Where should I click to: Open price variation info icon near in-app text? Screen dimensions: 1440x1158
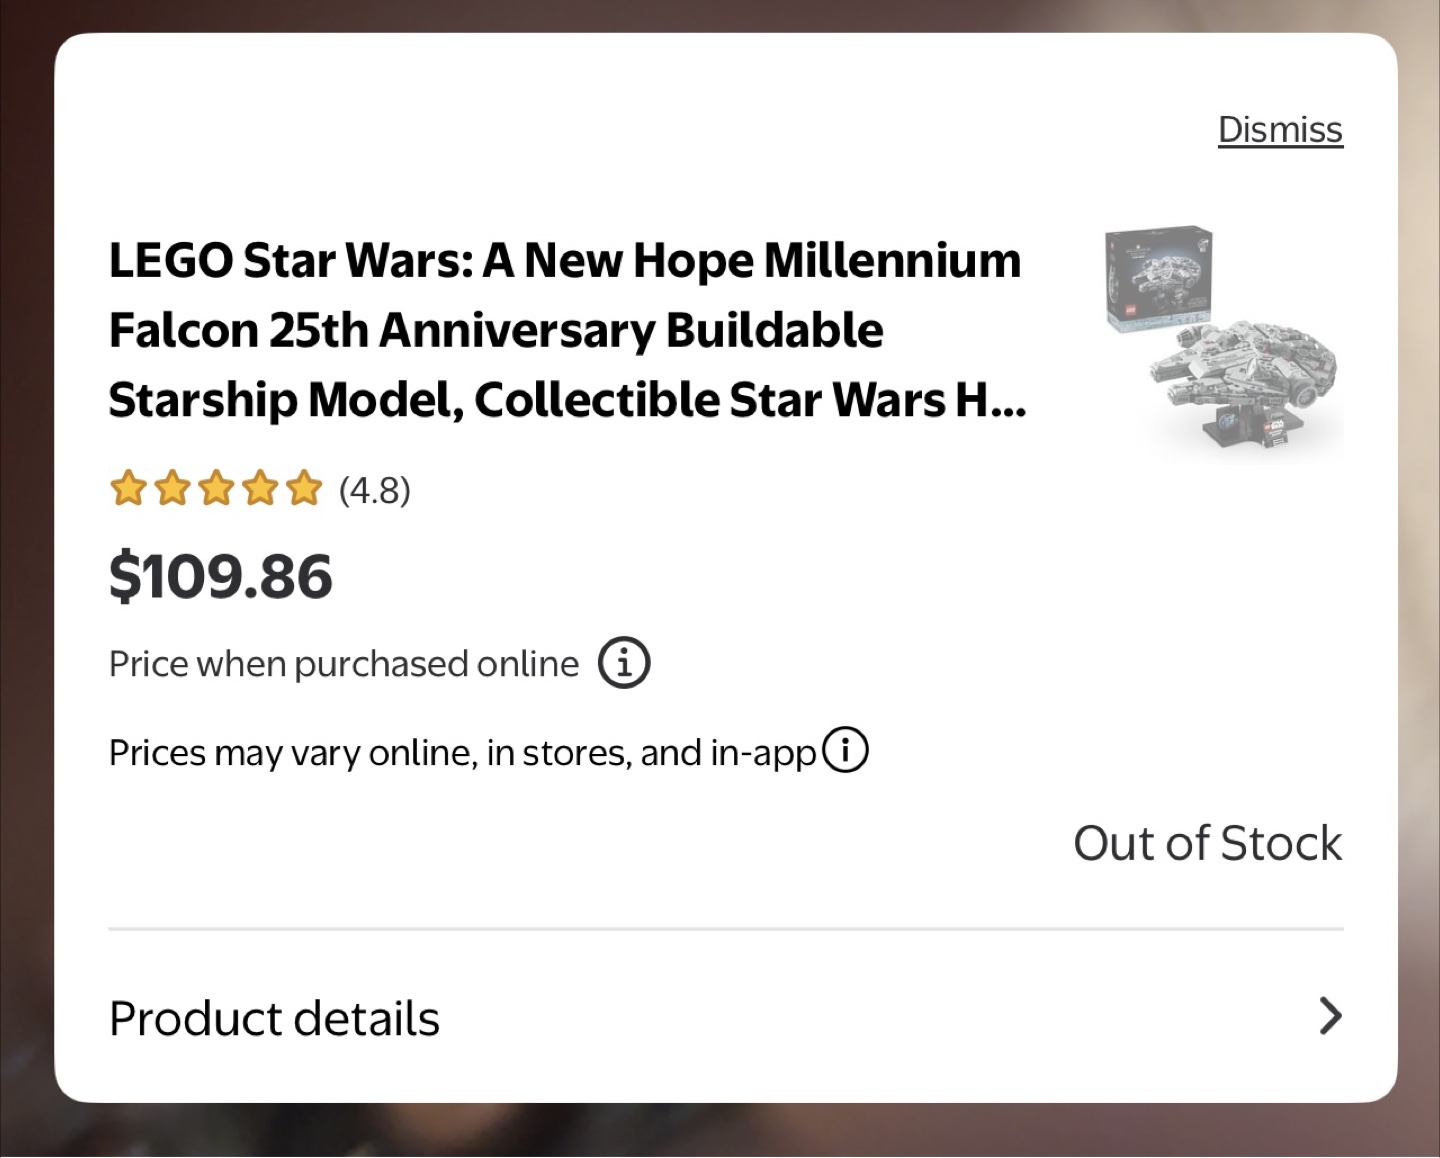click(845, 749)
